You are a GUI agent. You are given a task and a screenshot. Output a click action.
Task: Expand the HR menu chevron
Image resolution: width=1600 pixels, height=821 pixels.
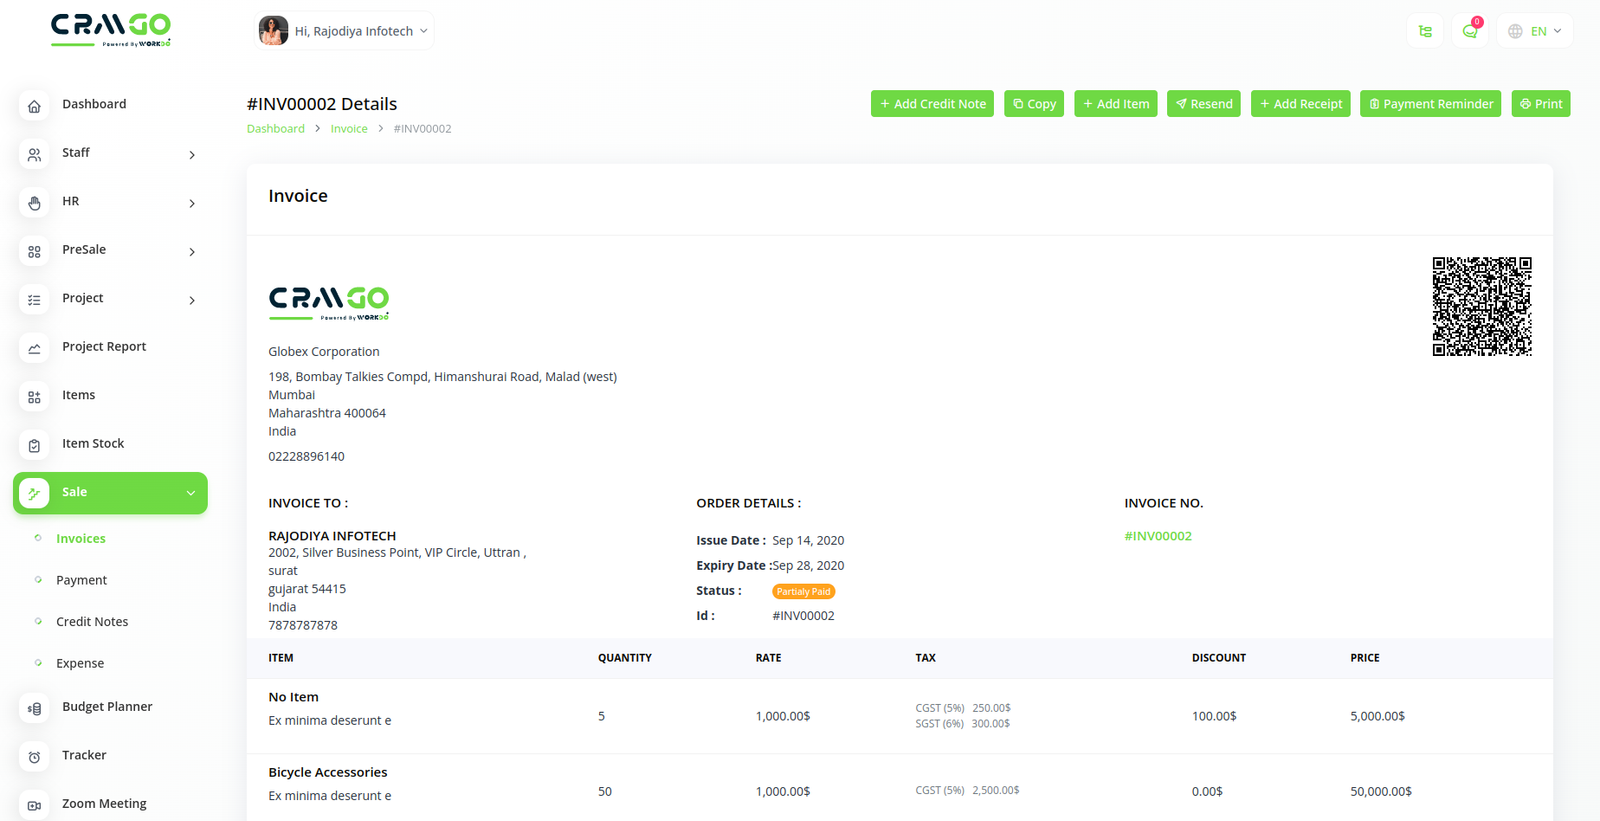pyautogui.click(x=192, y=203)
